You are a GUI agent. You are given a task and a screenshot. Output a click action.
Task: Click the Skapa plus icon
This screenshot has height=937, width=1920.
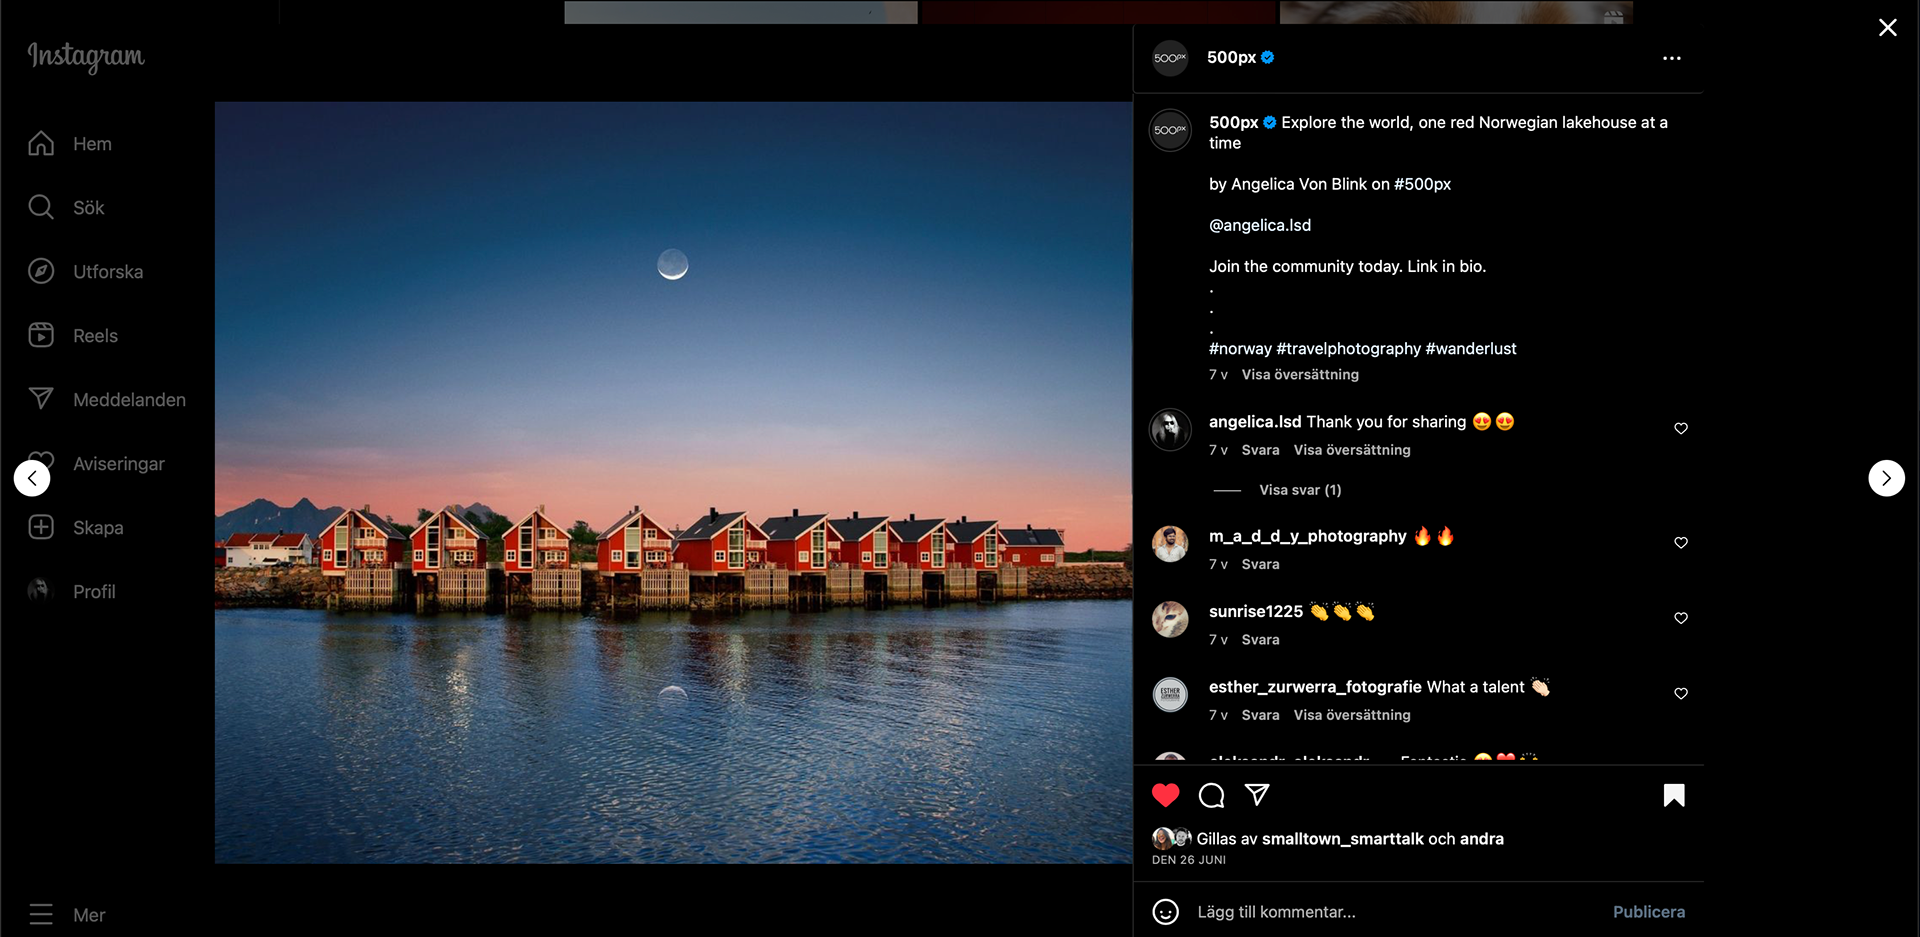point(41,527)
